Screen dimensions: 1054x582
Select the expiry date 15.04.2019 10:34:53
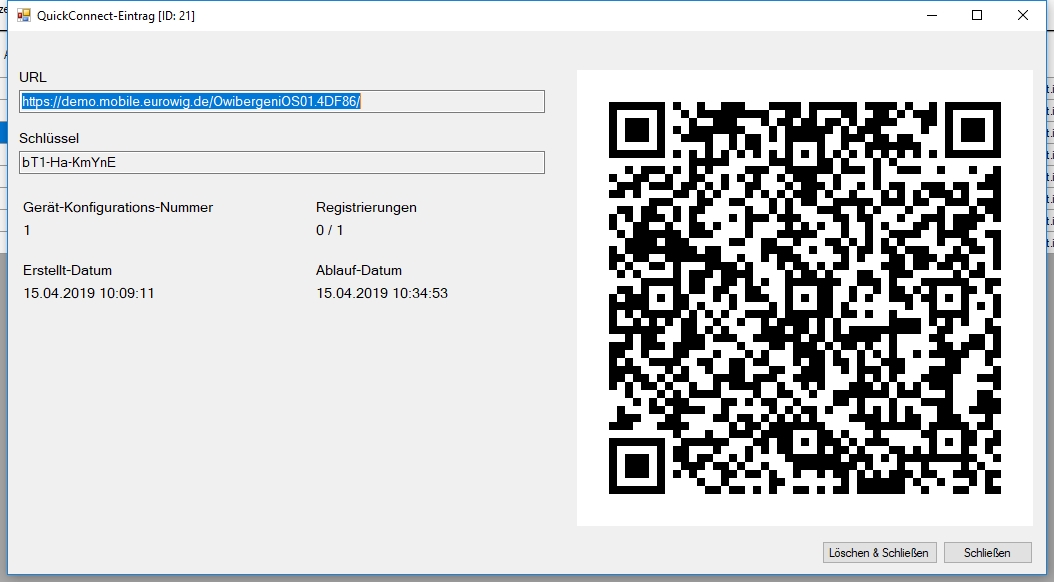pyautogui.click(x=382, y=293)
